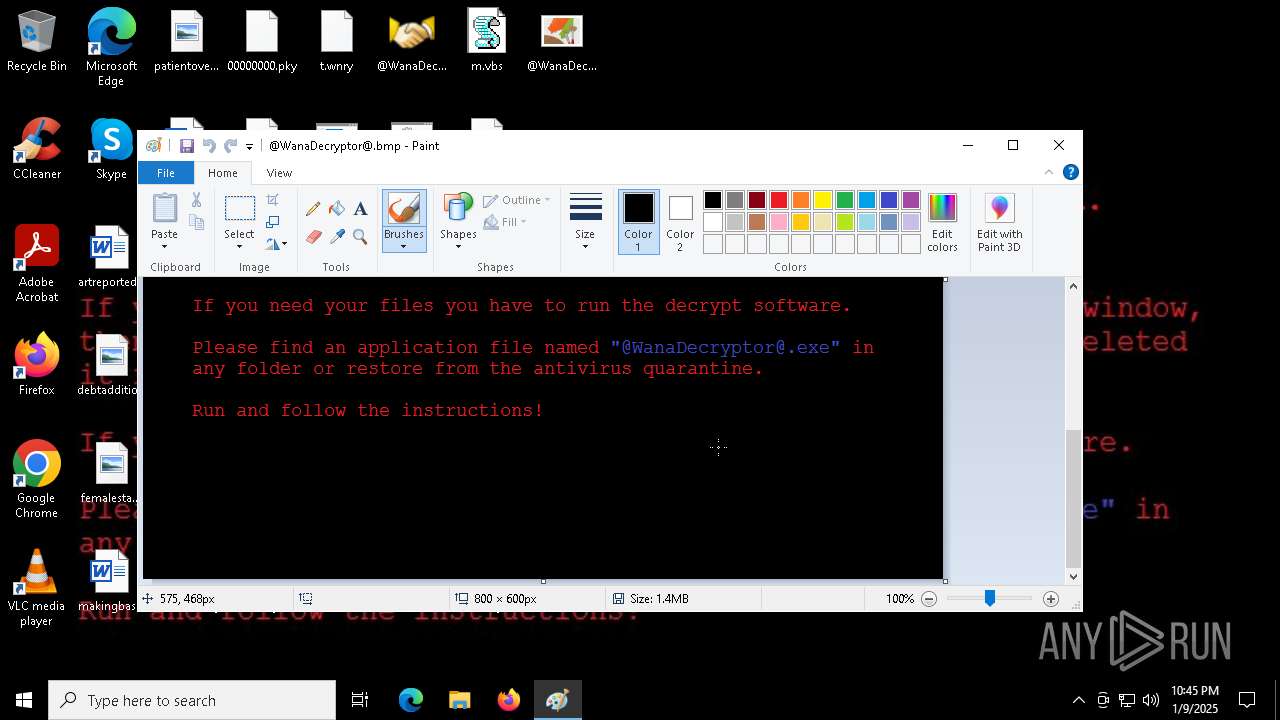Image resolution: width=1280 pixels, height=720 pixels.
Task: Pick the yellow color swatch
Action: [823, 200]
